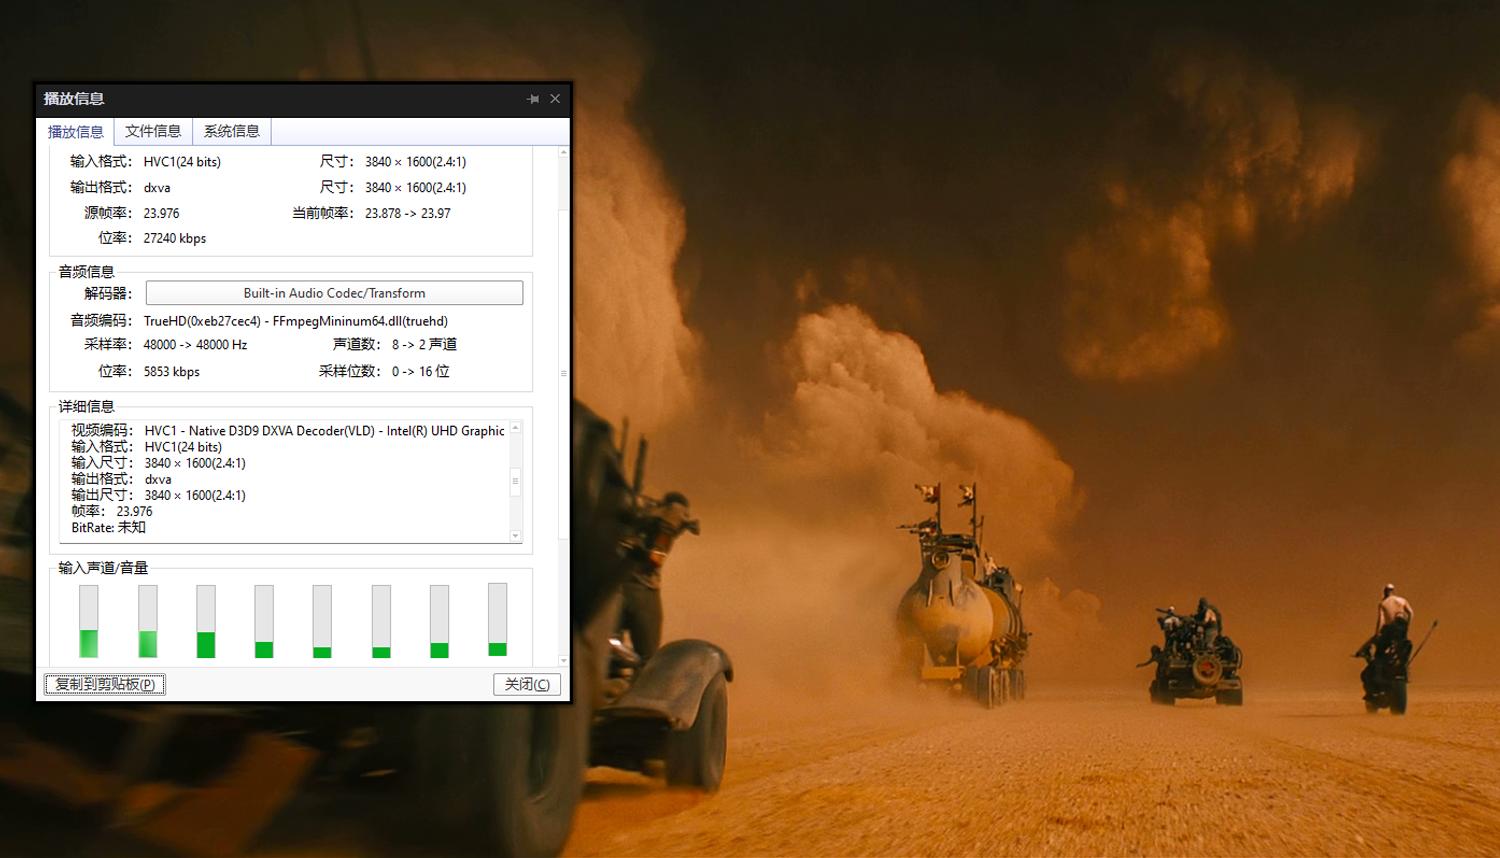Viewport: 1500px width, 858px height.
Task: Pin the playback info window
Action: (x=533, y=99)
